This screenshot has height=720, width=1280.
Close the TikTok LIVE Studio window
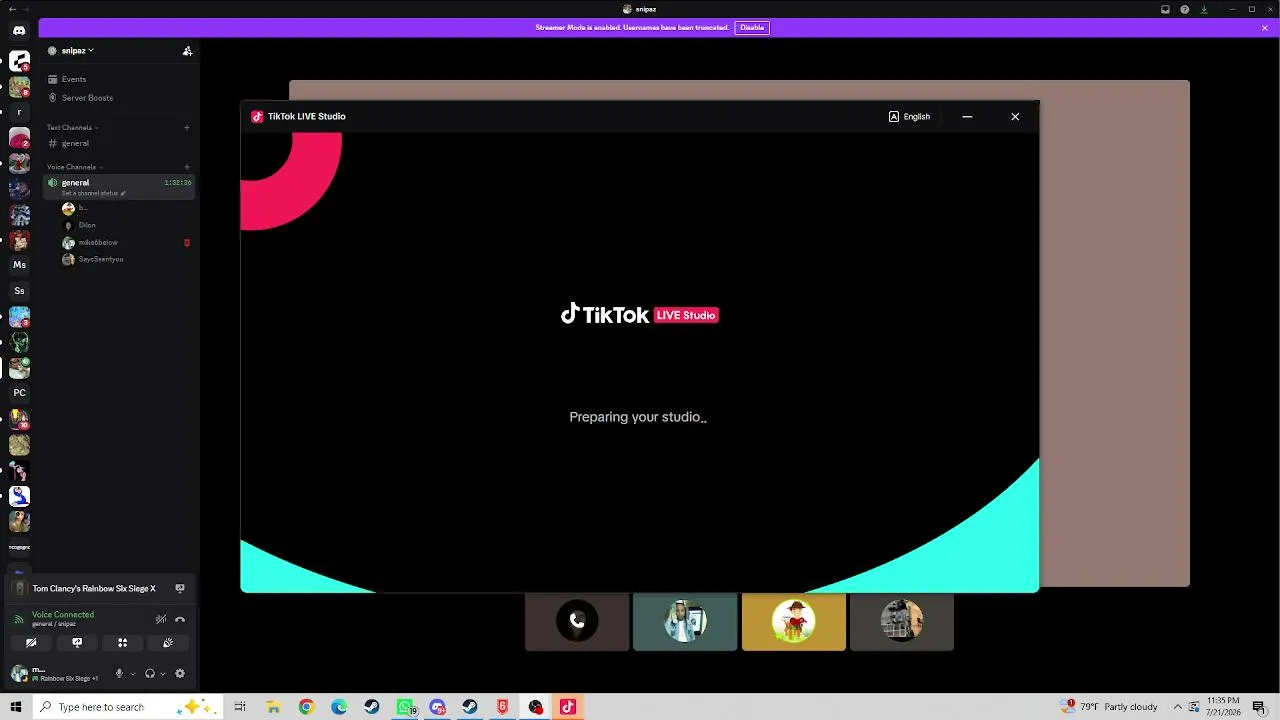1015,117
